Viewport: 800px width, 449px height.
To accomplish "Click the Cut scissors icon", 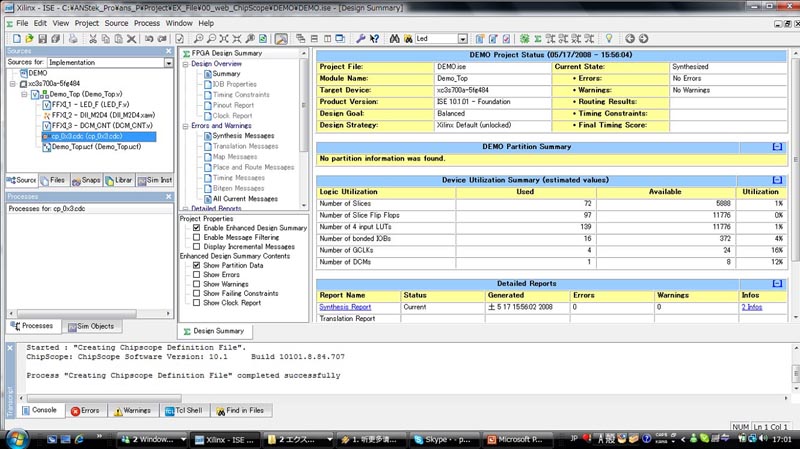I will point(93,39).
